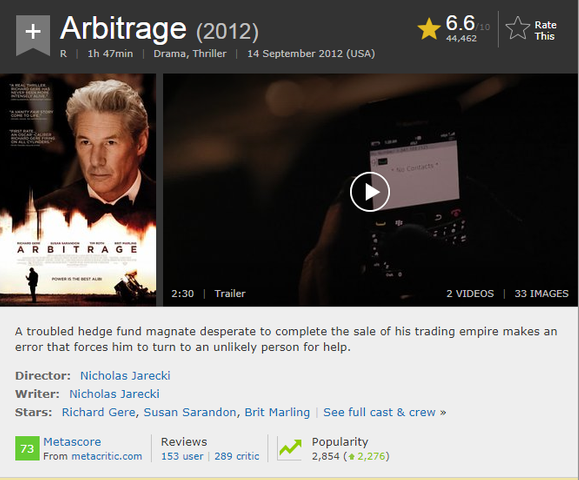Open the Metascore link
Screen dimensions: 579x480
[72, 442]
